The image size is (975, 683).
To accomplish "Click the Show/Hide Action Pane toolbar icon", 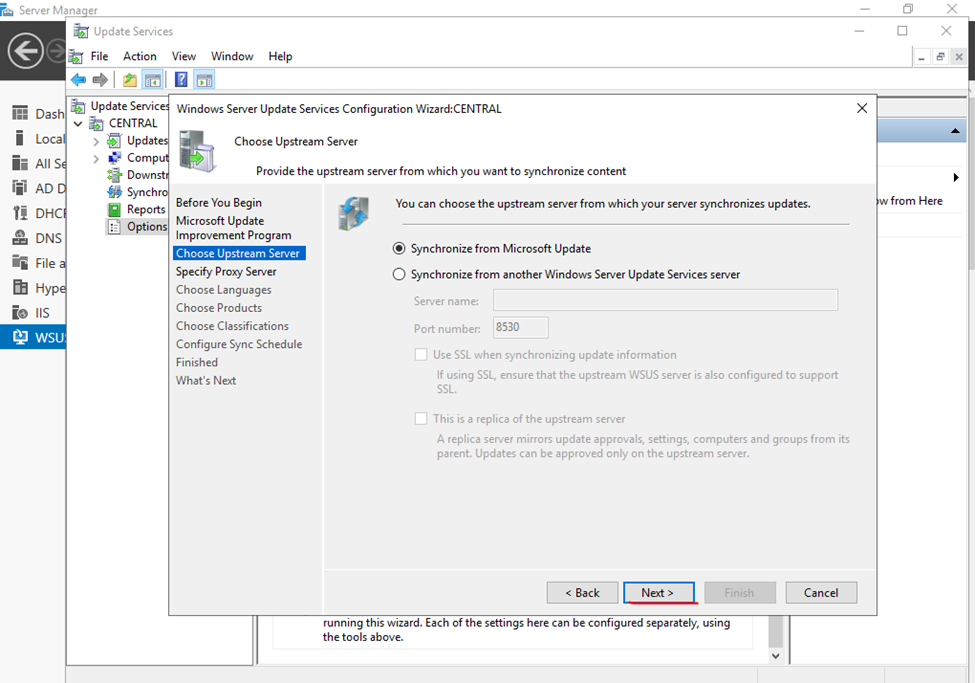I will [204, 80].
